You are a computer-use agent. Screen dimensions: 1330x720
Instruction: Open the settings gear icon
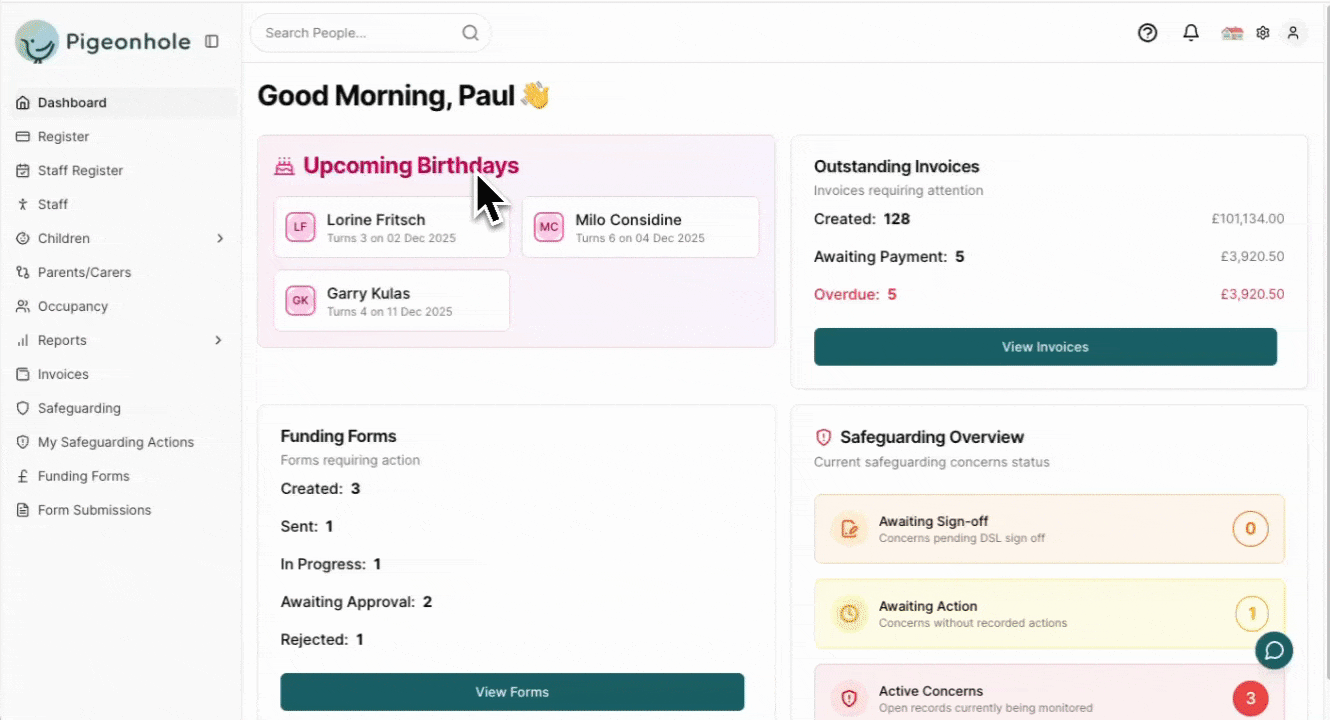point(1263,33)
